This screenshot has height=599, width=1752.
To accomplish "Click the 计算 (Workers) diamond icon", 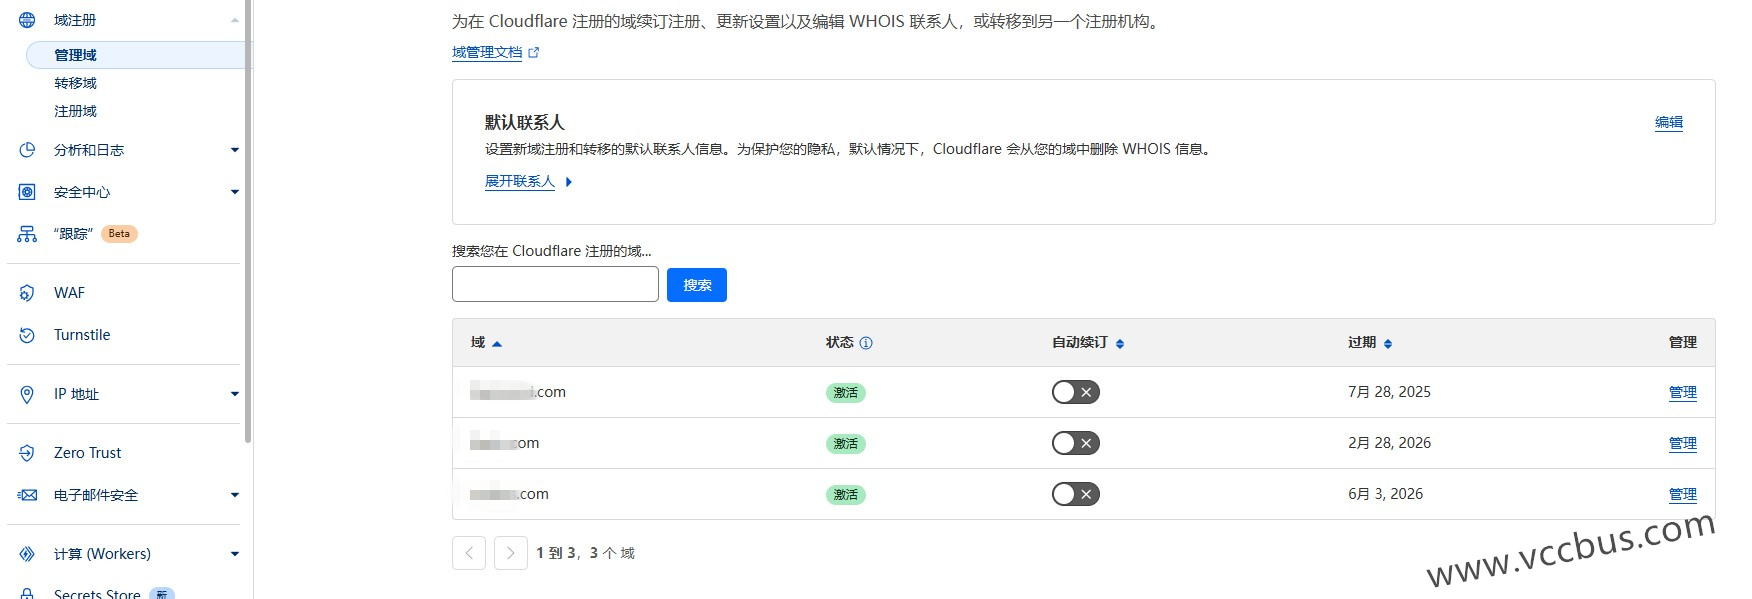I will point(27,554).
